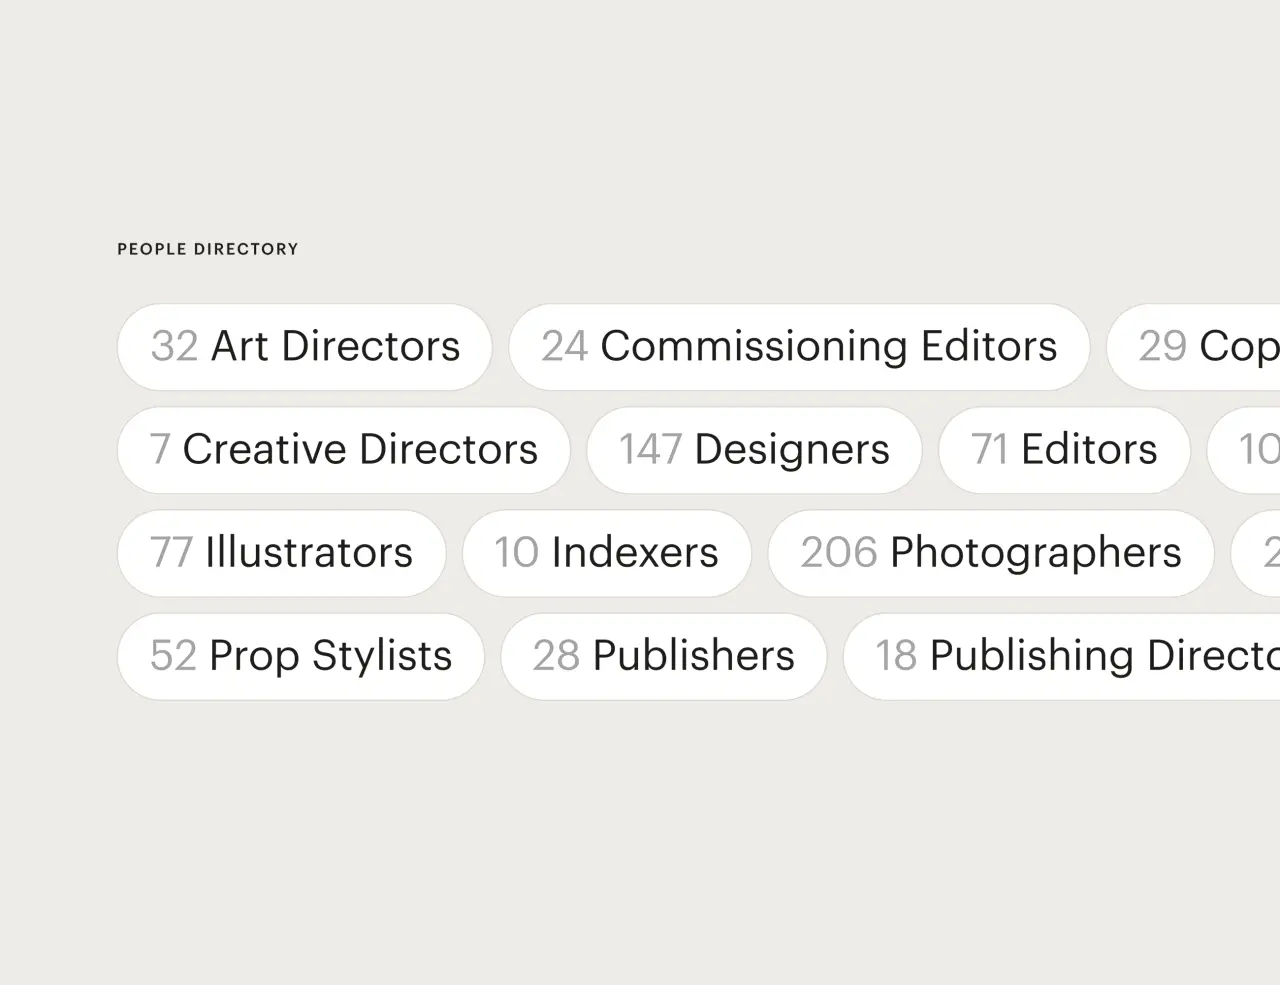The image size is (1280, 985).
Task: View the 71 Editors category
Action: point(1064,450)
